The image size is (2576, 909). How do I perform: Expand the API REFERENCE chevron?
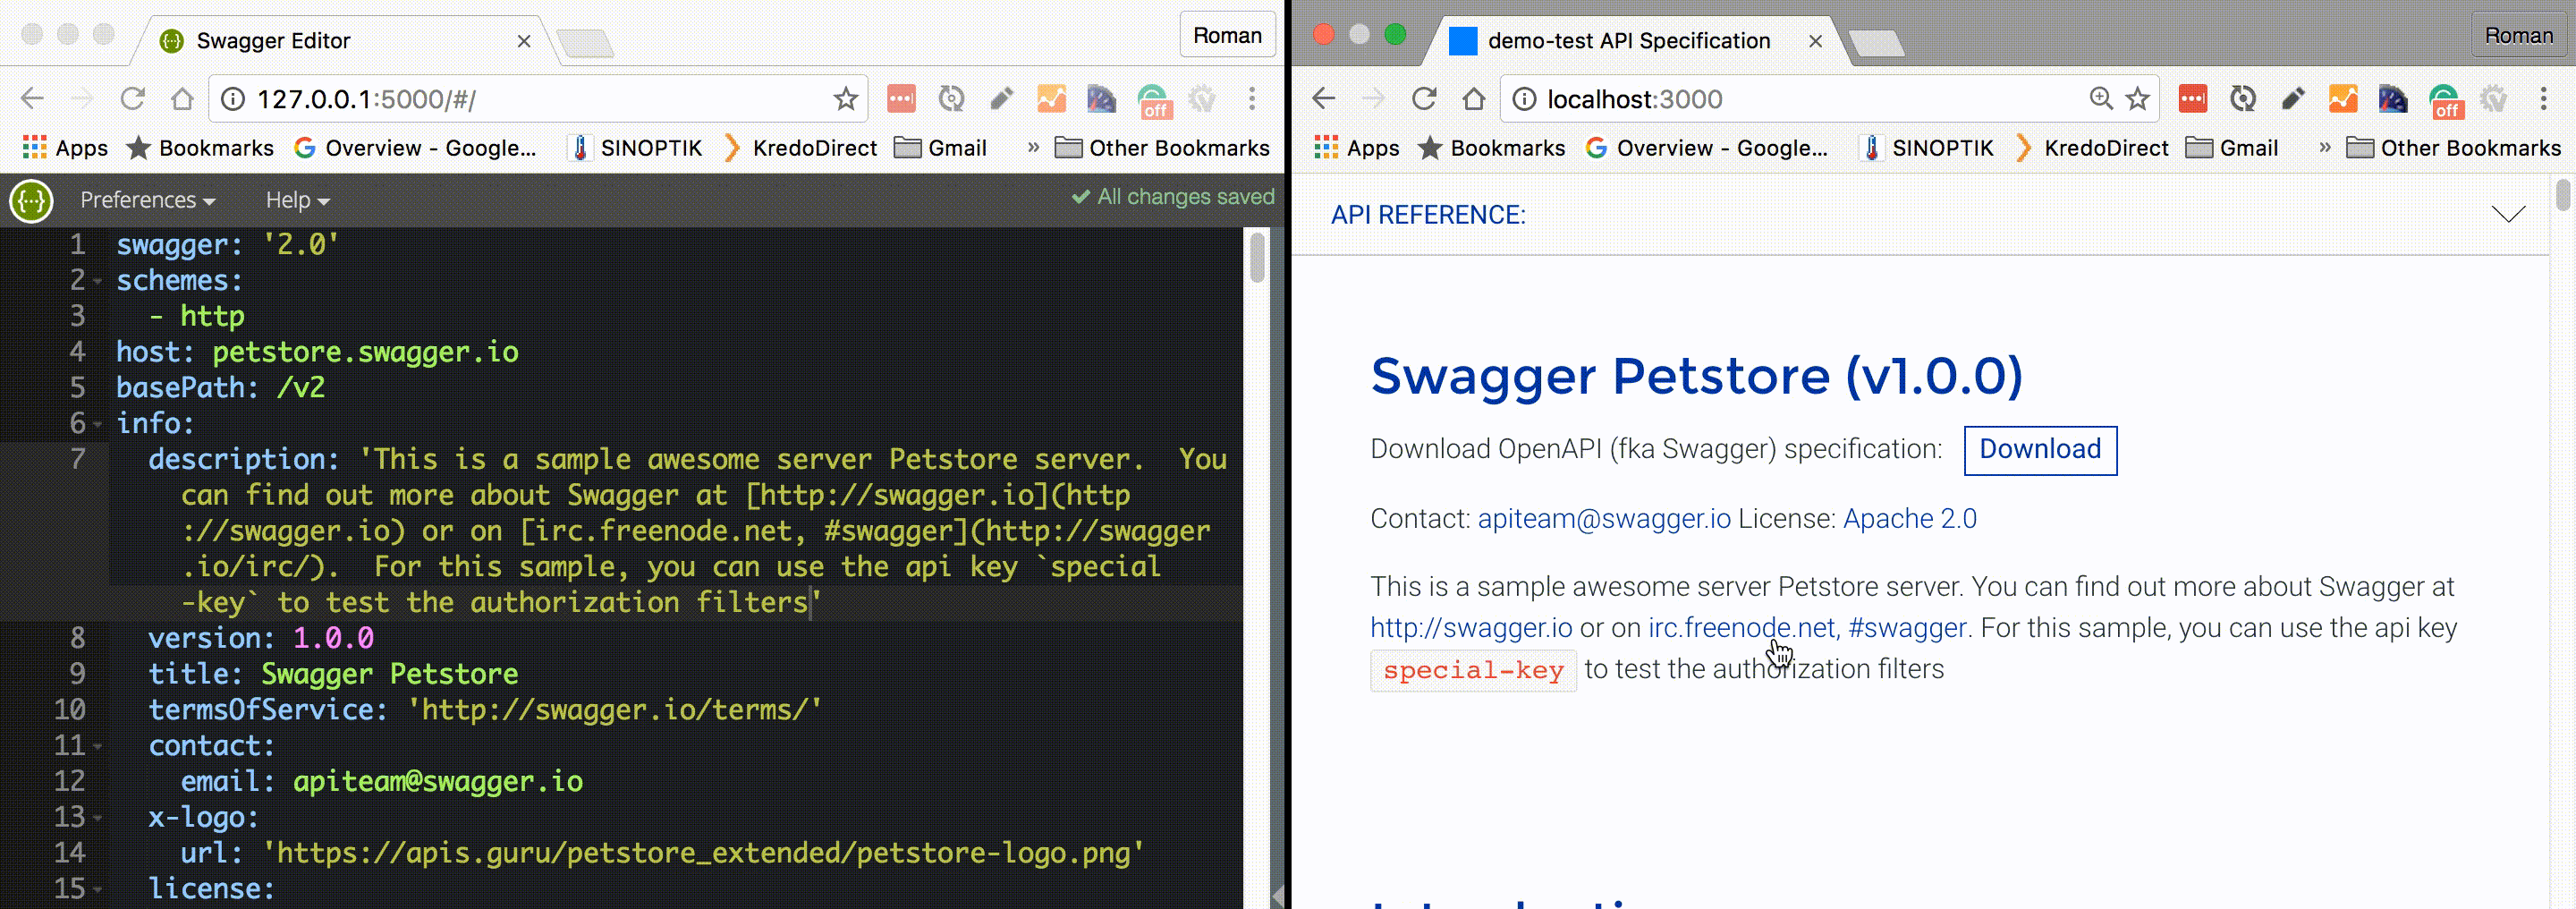[2508, 214]
